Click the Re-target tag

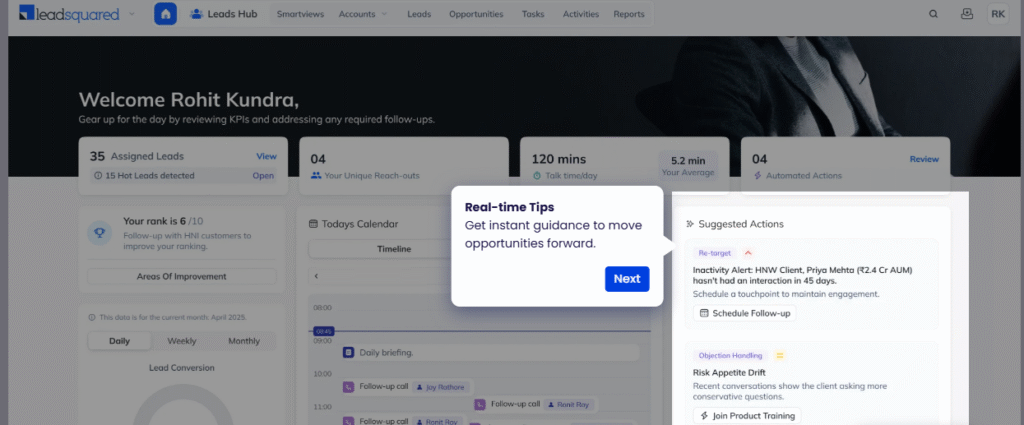715,253
